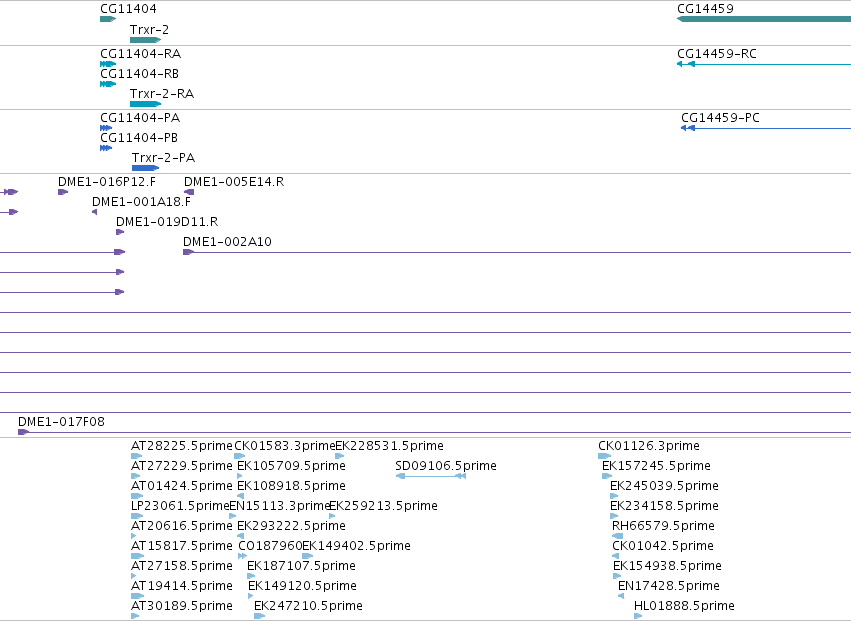Viewport: 851px width, 621px height.
Task: Select EST AT20616.5prime
Action: pos(182,527)
